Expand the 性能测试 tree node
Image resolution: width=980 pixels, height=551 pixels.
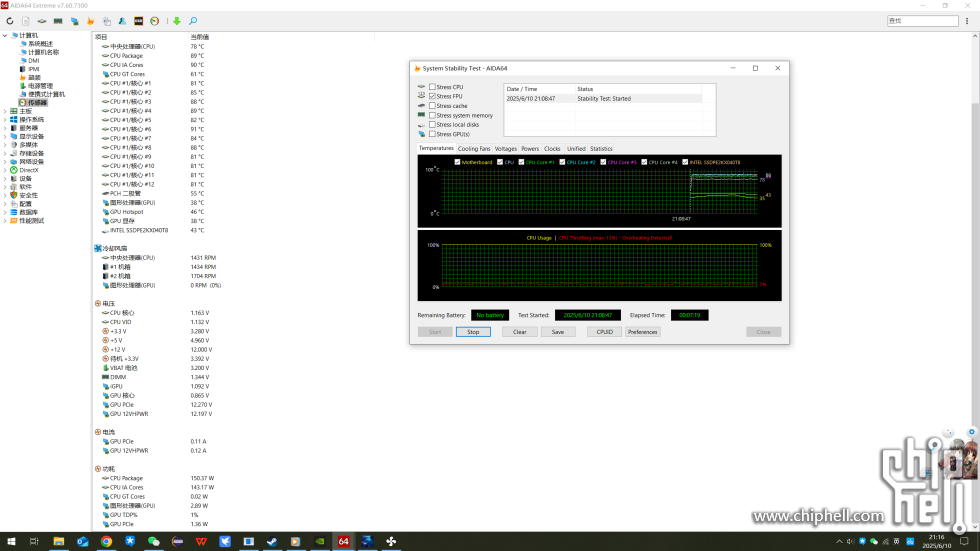5,221
